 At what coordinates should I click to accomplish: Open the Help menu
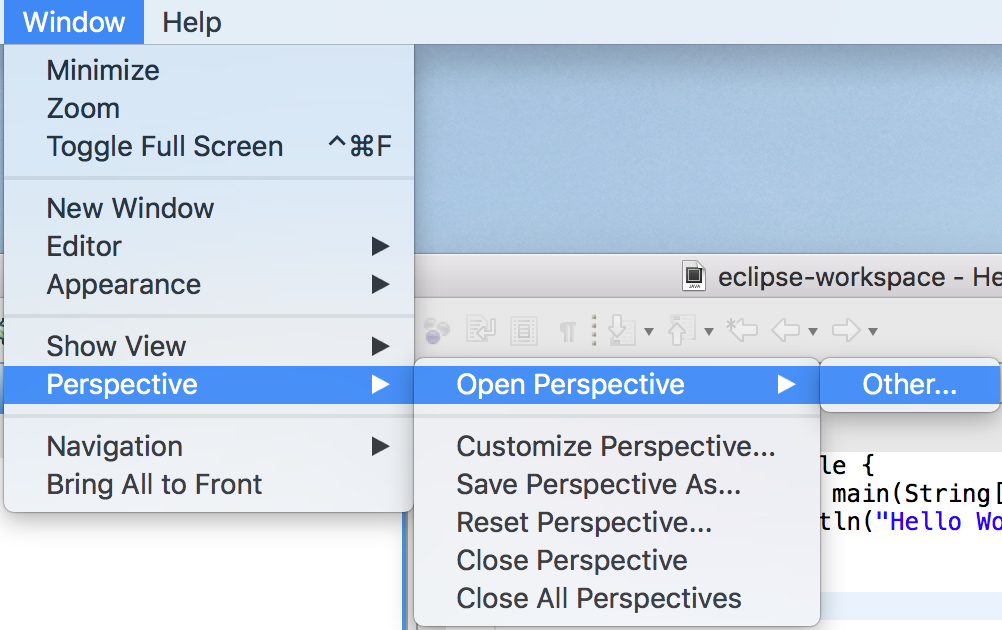[x=192, y=22]
